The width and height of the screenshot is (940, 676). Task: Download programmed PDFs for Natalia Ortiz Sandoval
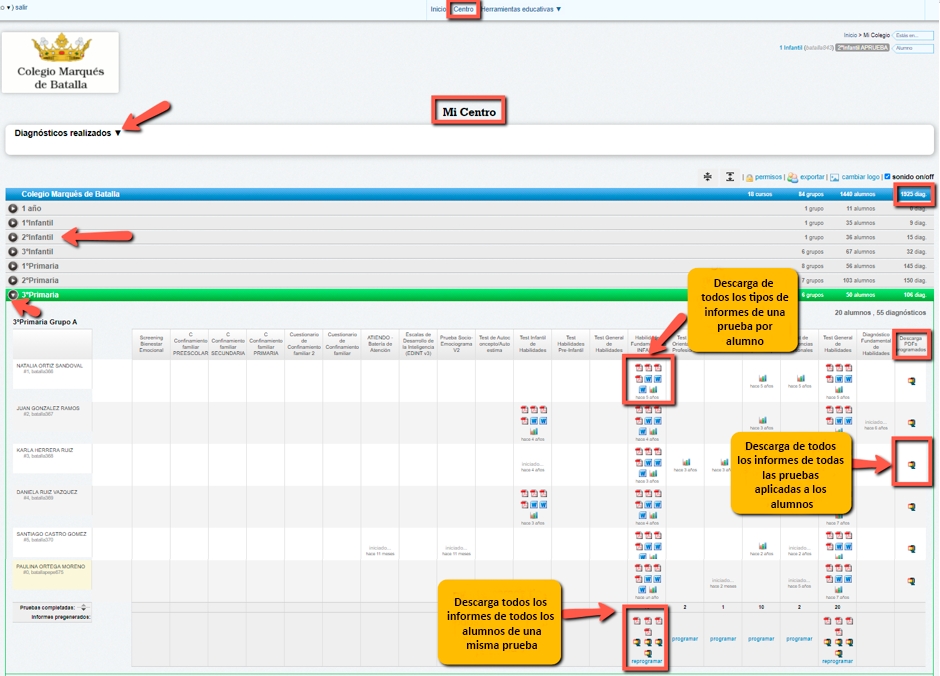coord(911,381)
